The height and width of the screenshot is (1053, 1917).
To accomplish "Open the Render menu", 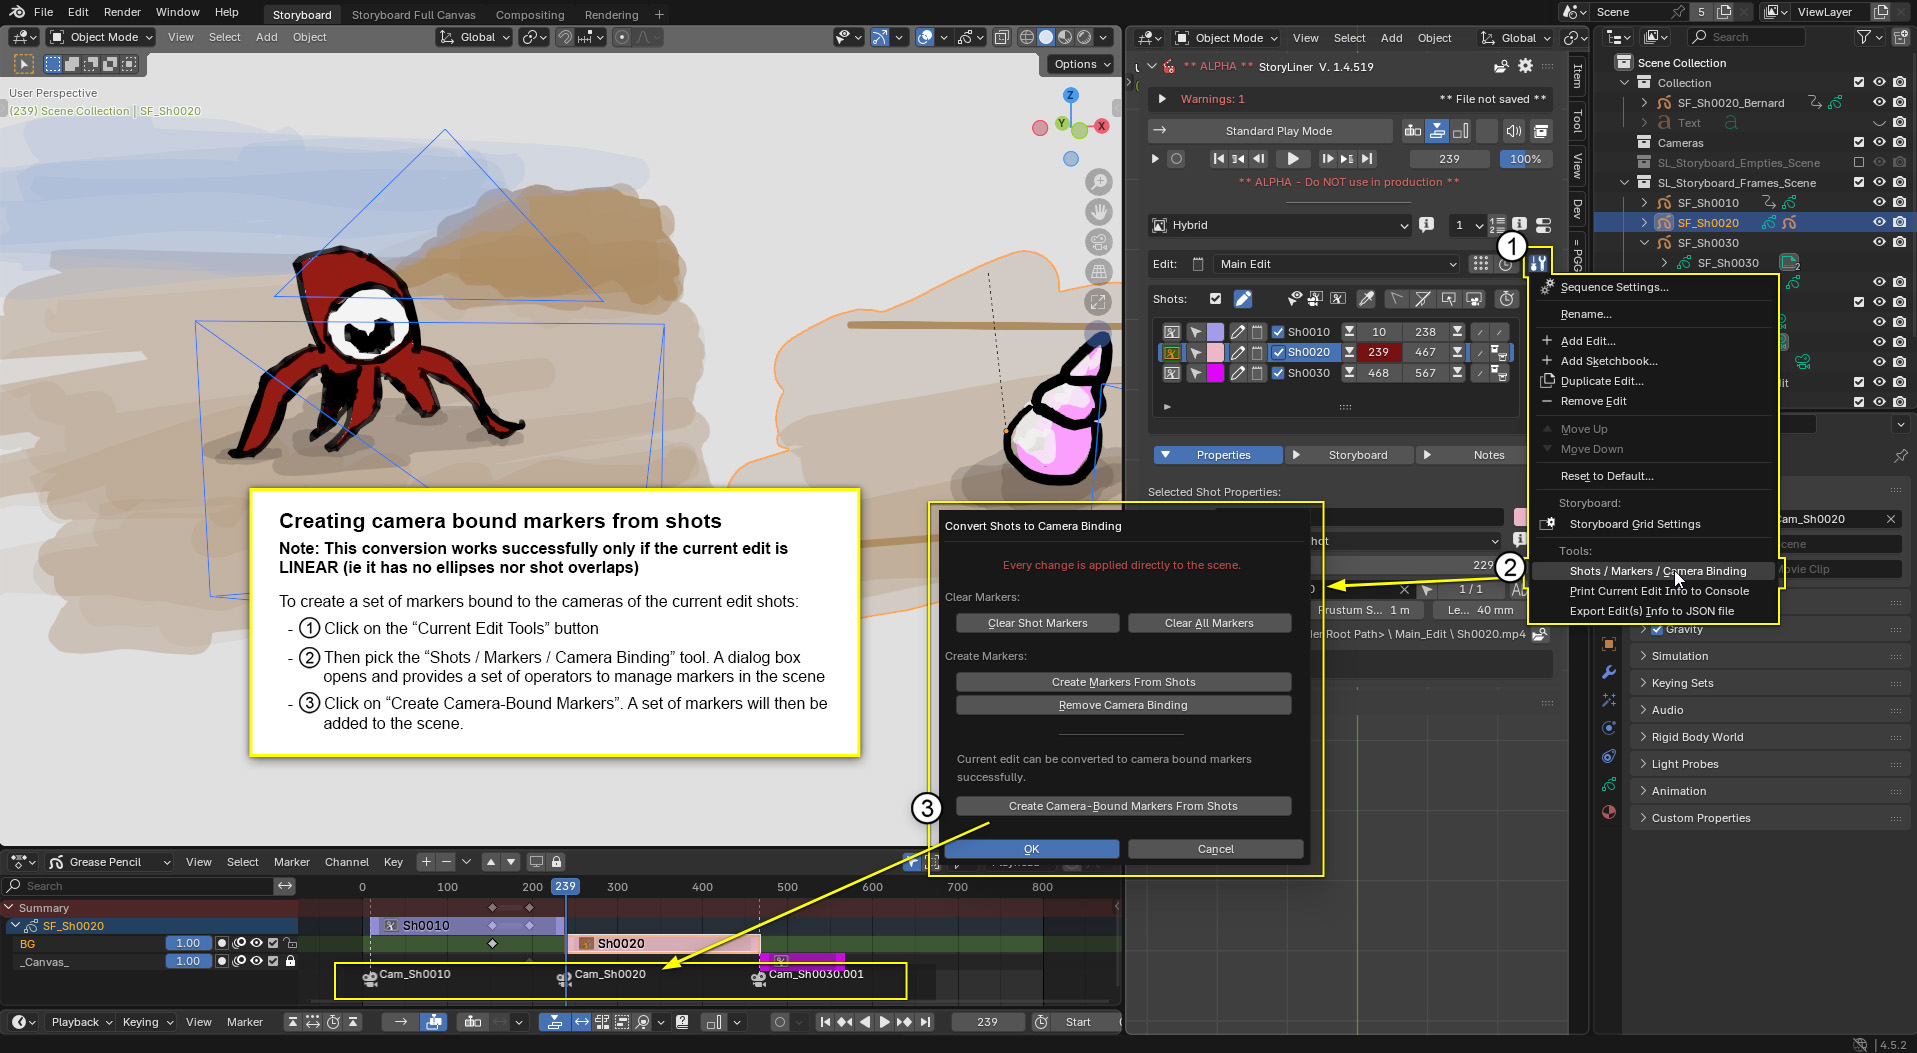I will (122, 12).
